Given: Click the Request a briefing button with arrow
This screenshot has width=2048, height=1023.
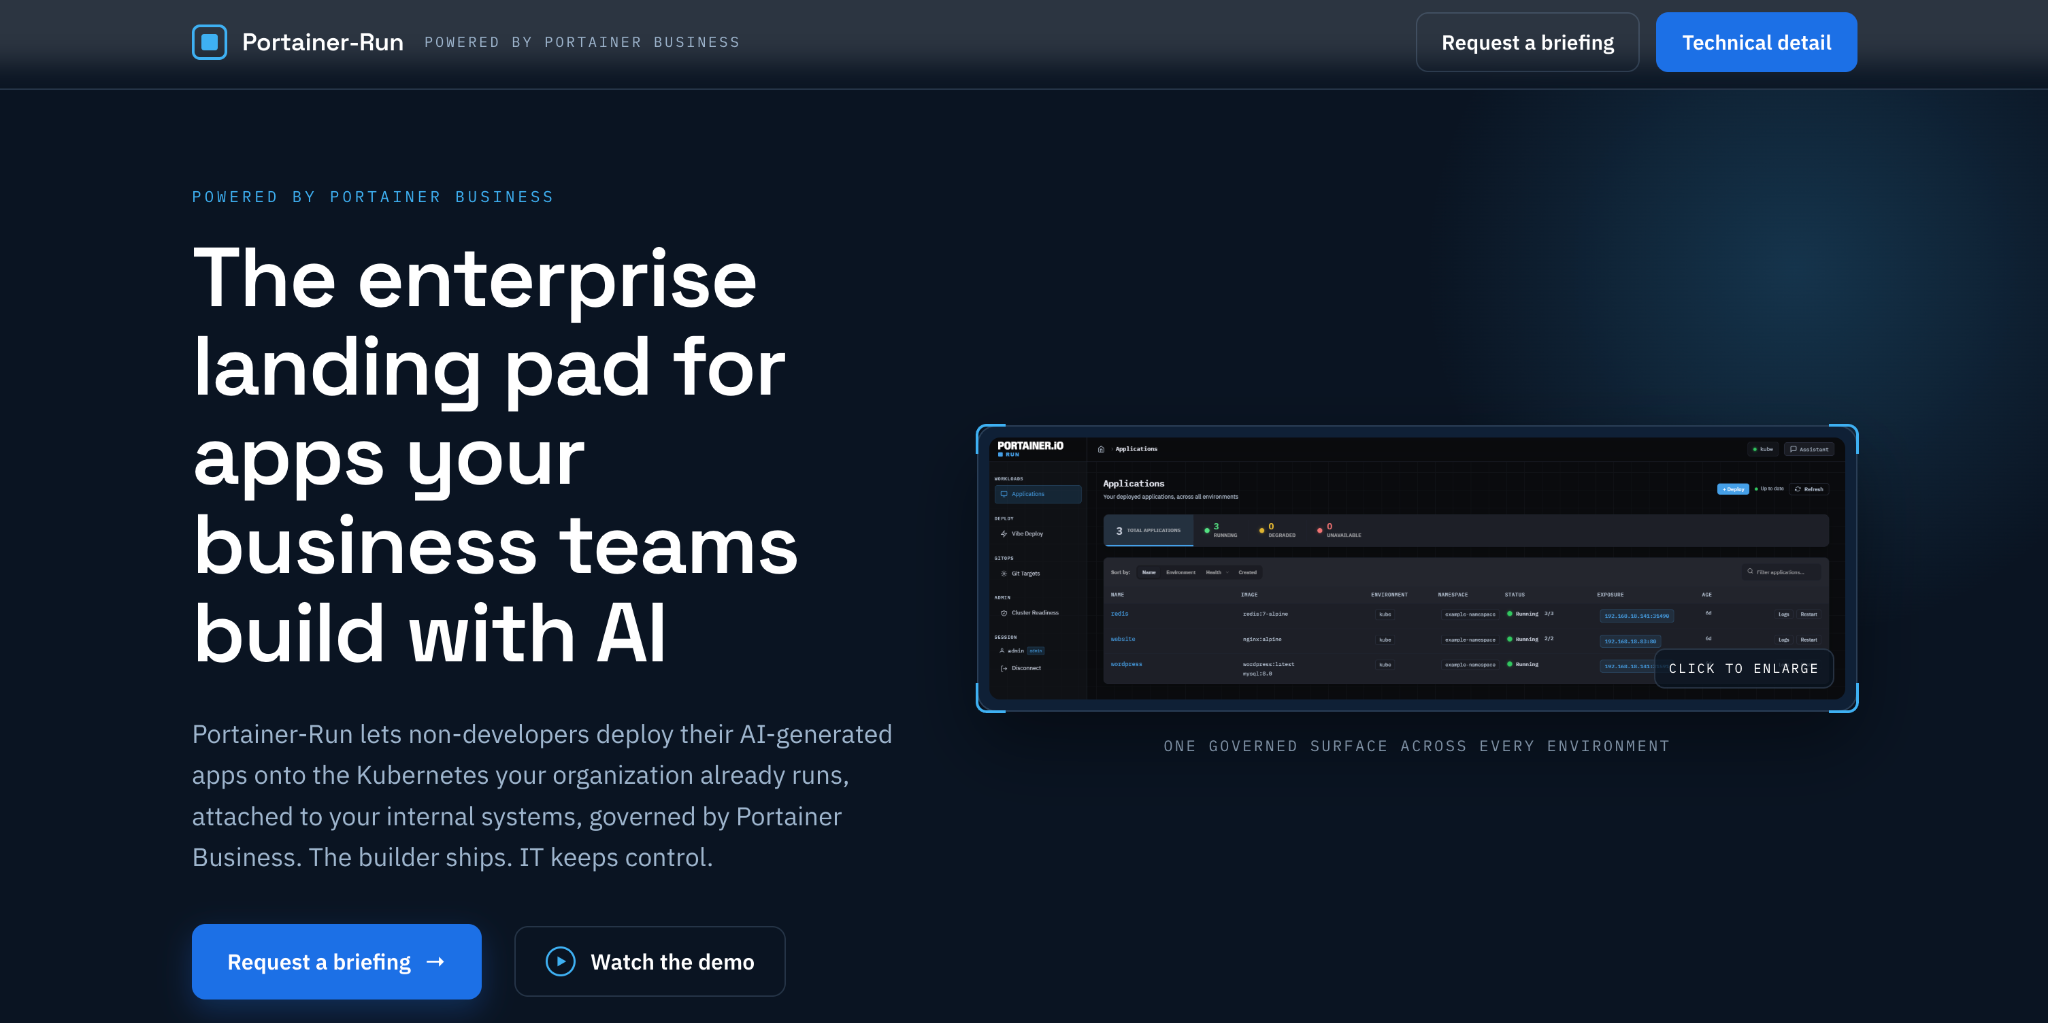Looking at the screenshot, I should pos(336,961).
